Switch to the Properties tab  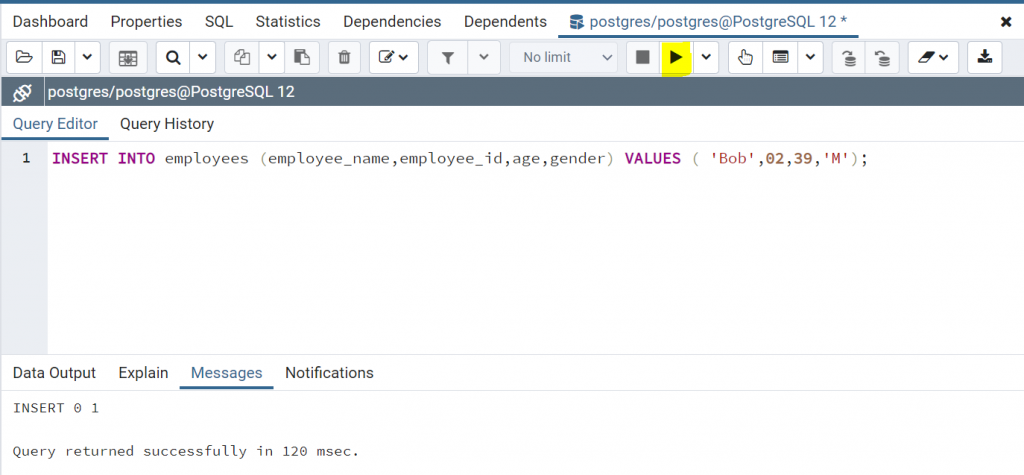[x=146, y=22]
